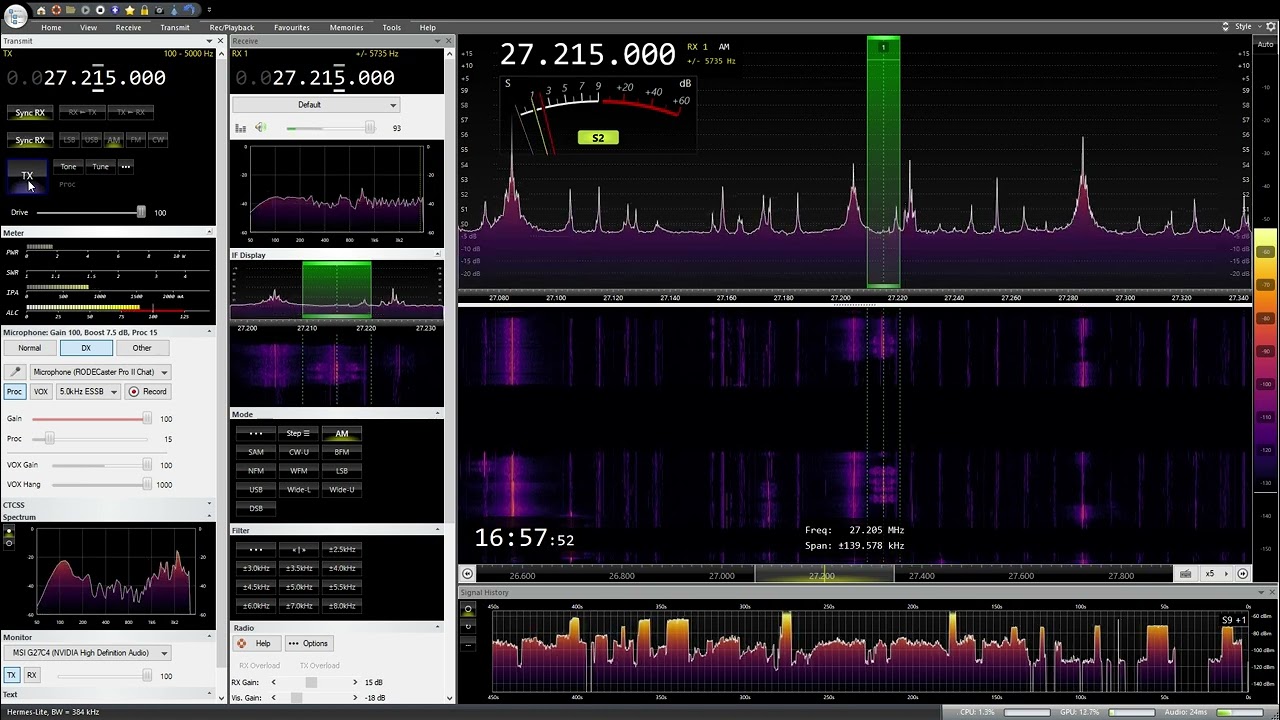Click the three-dots button in Mode panel
Screen dimensions: 1280x720
pyautogui.click(x=256, y=434)
